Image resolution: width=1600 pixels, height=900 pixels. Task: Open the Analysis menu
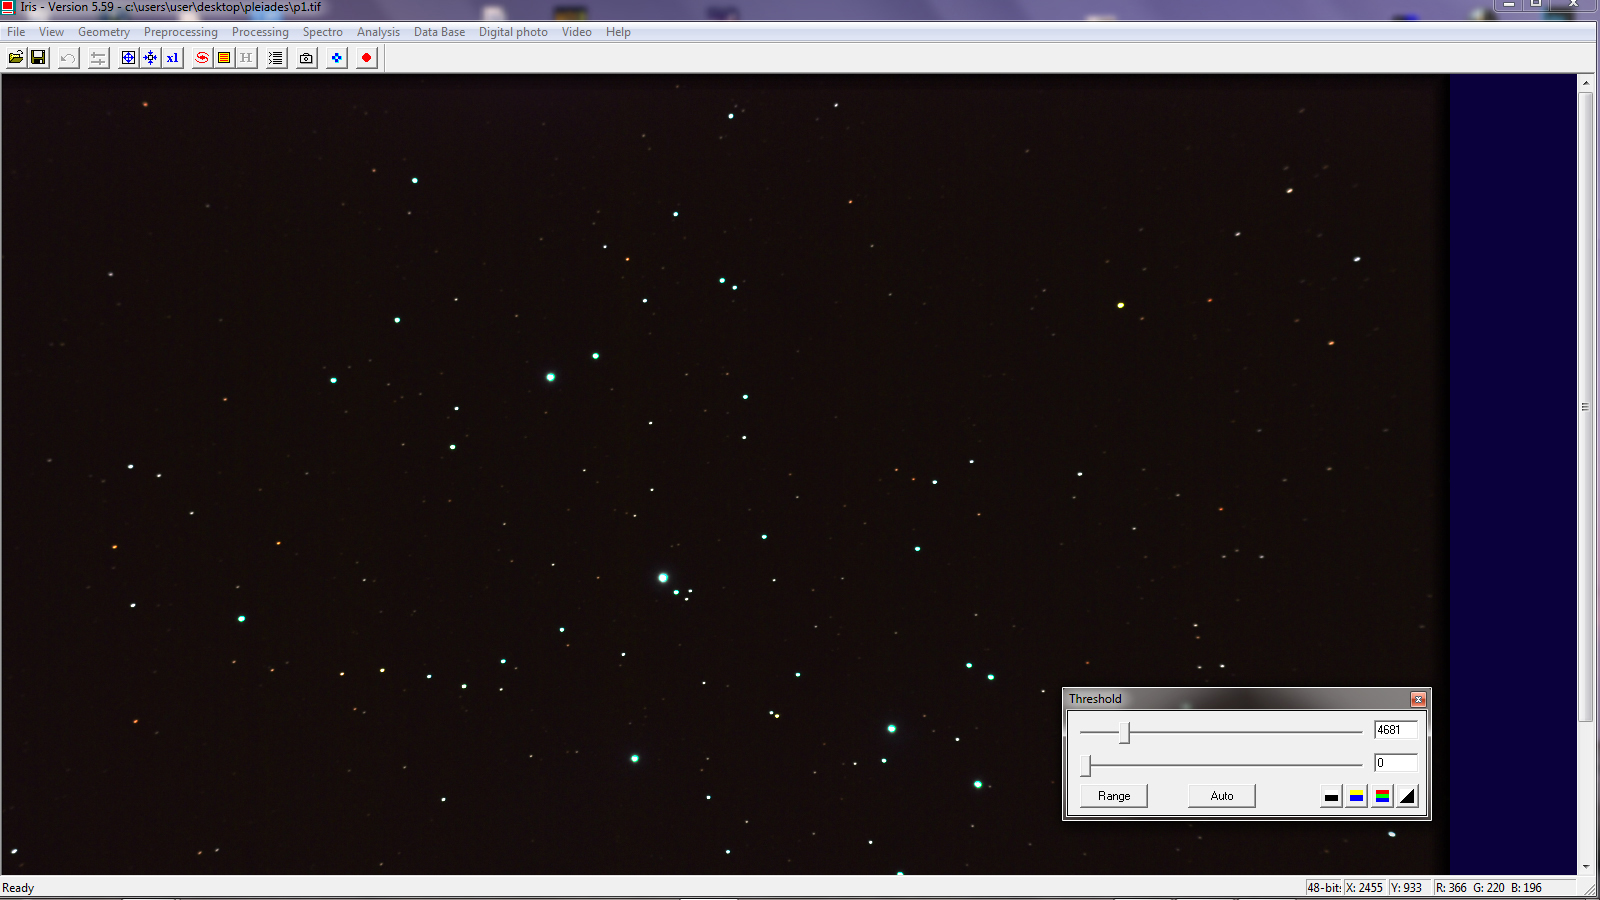point(378,32)
